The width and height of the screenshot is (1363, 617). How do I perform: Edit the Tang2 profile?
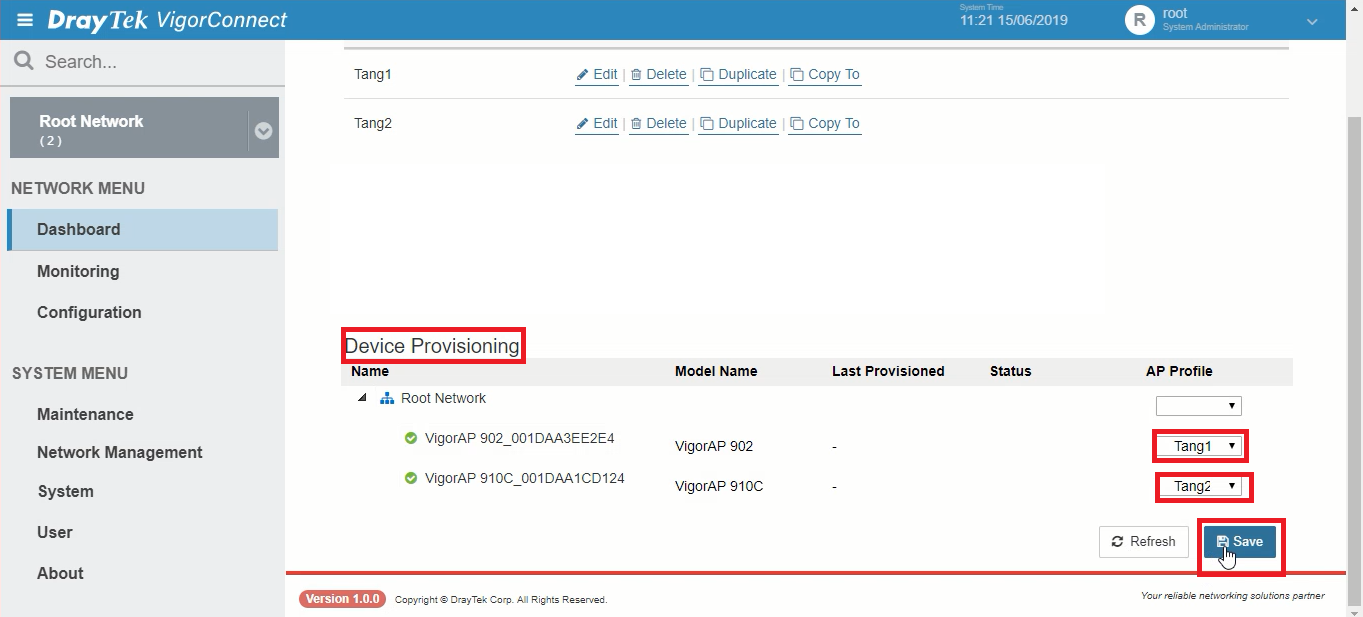597,124
